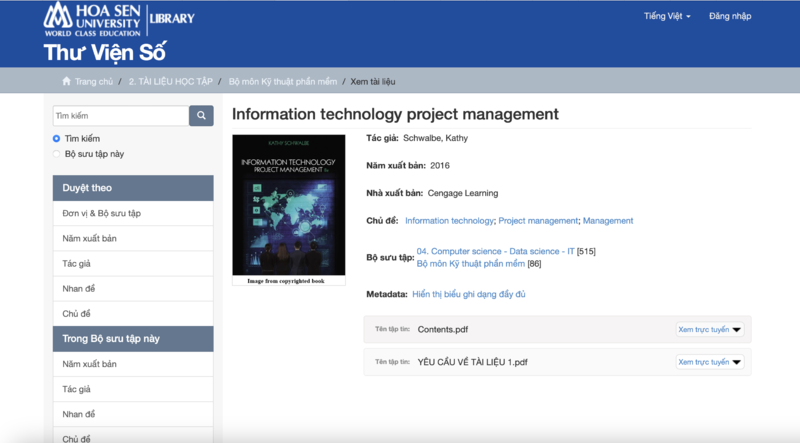Viewport: 800px width, 443px height.
Task: Click the 'Management' subject link
Action: [x=608, y=220]
